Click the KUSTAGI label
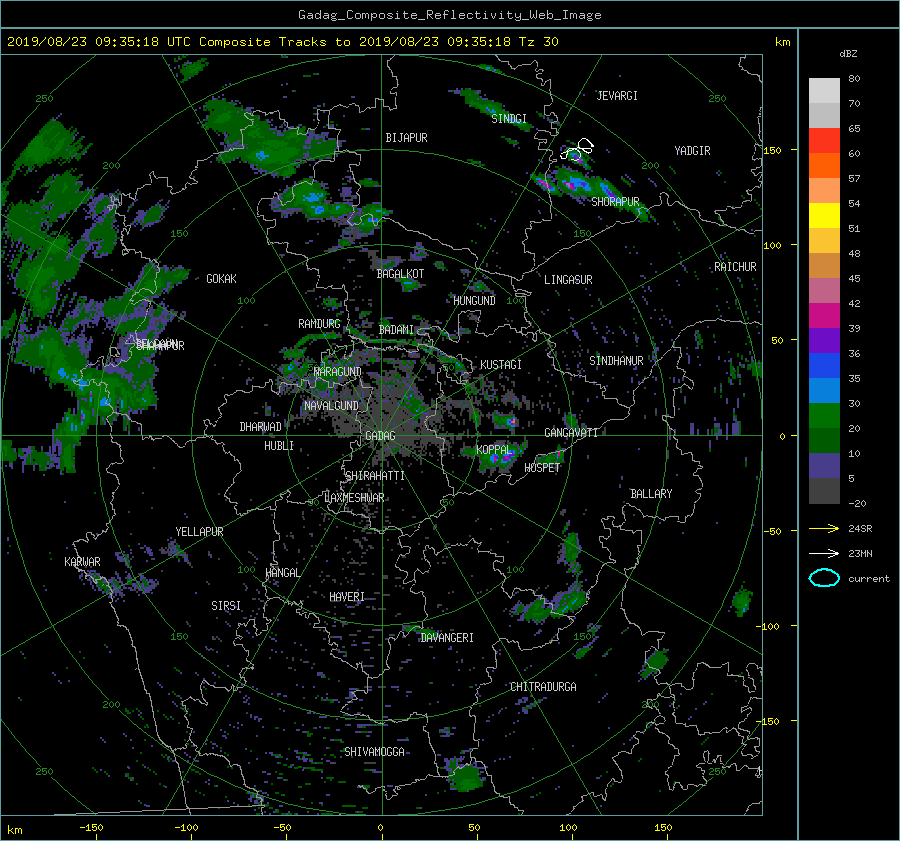Image resolution: width=900 pixels, height=841 pixels. 501,365
